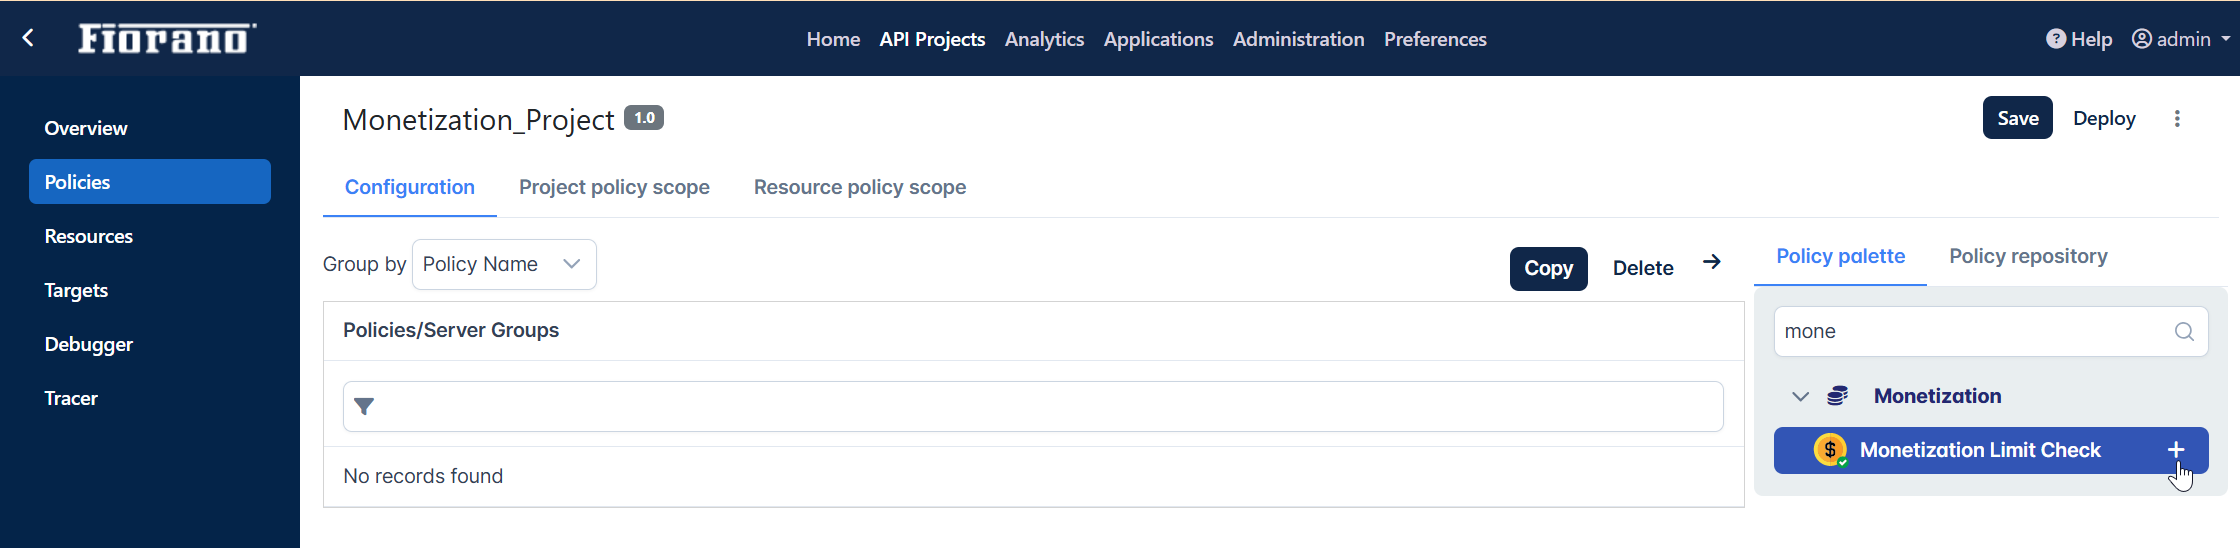The image size is (2240, 548).
Task: Click the dollar coin icon of Limit Check
Action: tap(1830, 450)
